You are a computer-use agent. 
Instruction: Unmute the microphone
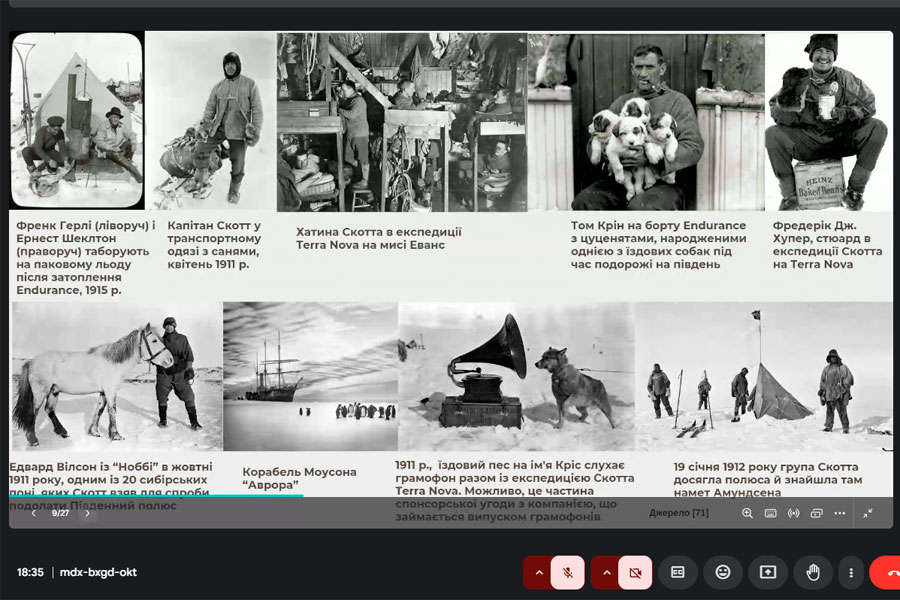point(567,572)
